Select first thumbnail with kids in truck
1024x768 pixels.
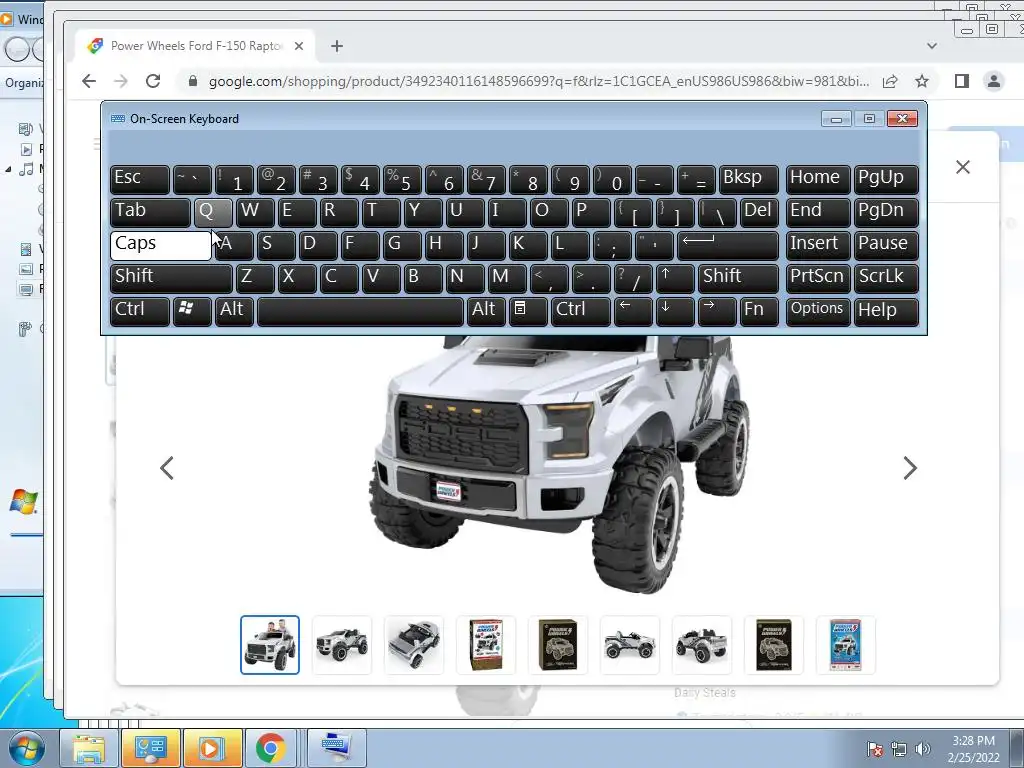point(270,645)
